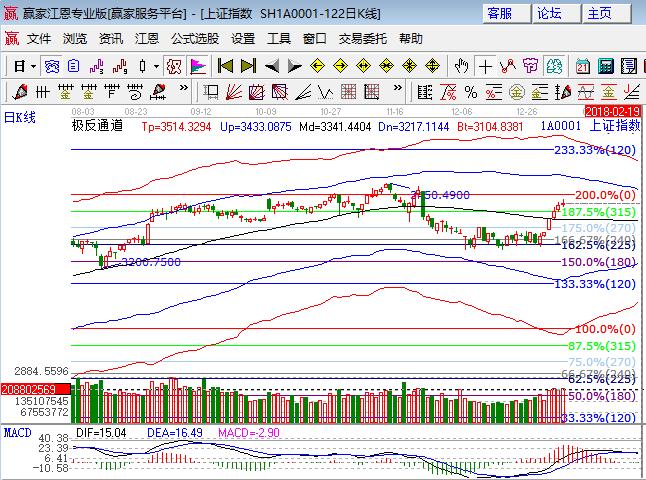The image size is (646, 480).
Task: Click the red 200.0%(0) level line label
Action: (x=605, y=194)
